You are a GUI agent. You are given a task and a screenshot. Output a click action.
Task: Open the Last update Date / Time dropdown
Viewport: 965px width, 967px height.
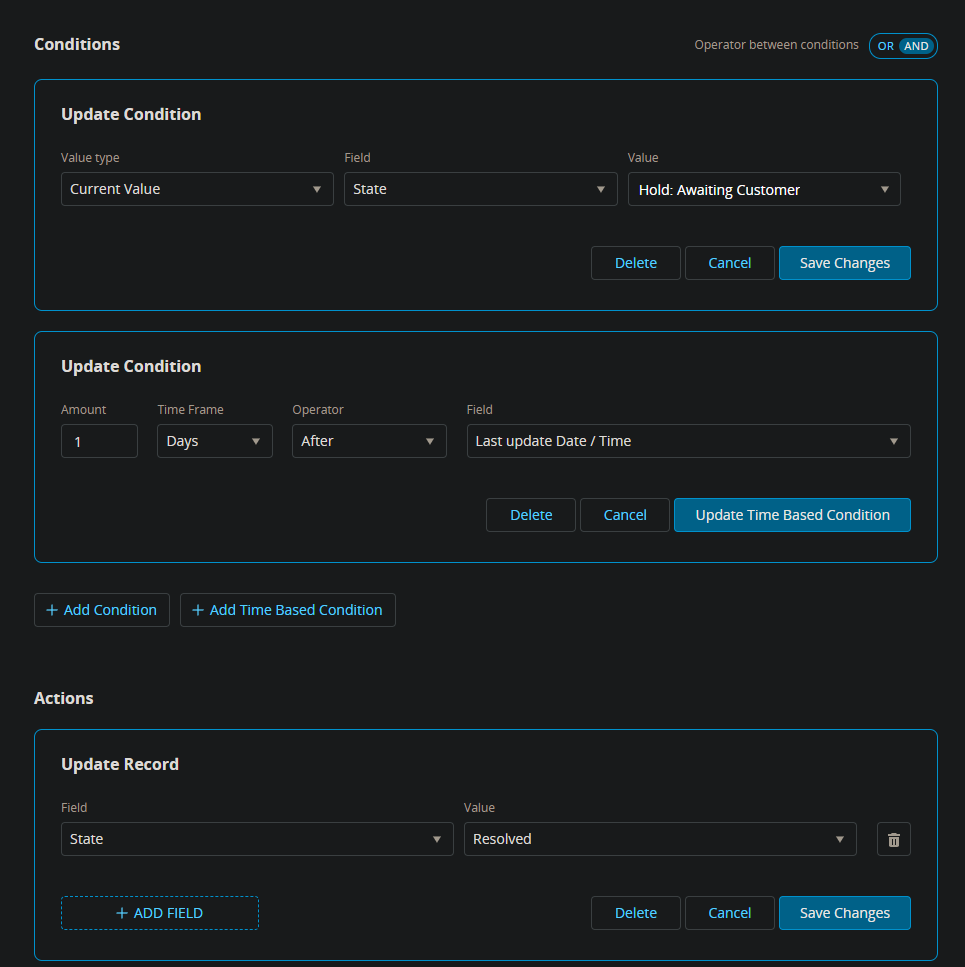click(688, 441)
